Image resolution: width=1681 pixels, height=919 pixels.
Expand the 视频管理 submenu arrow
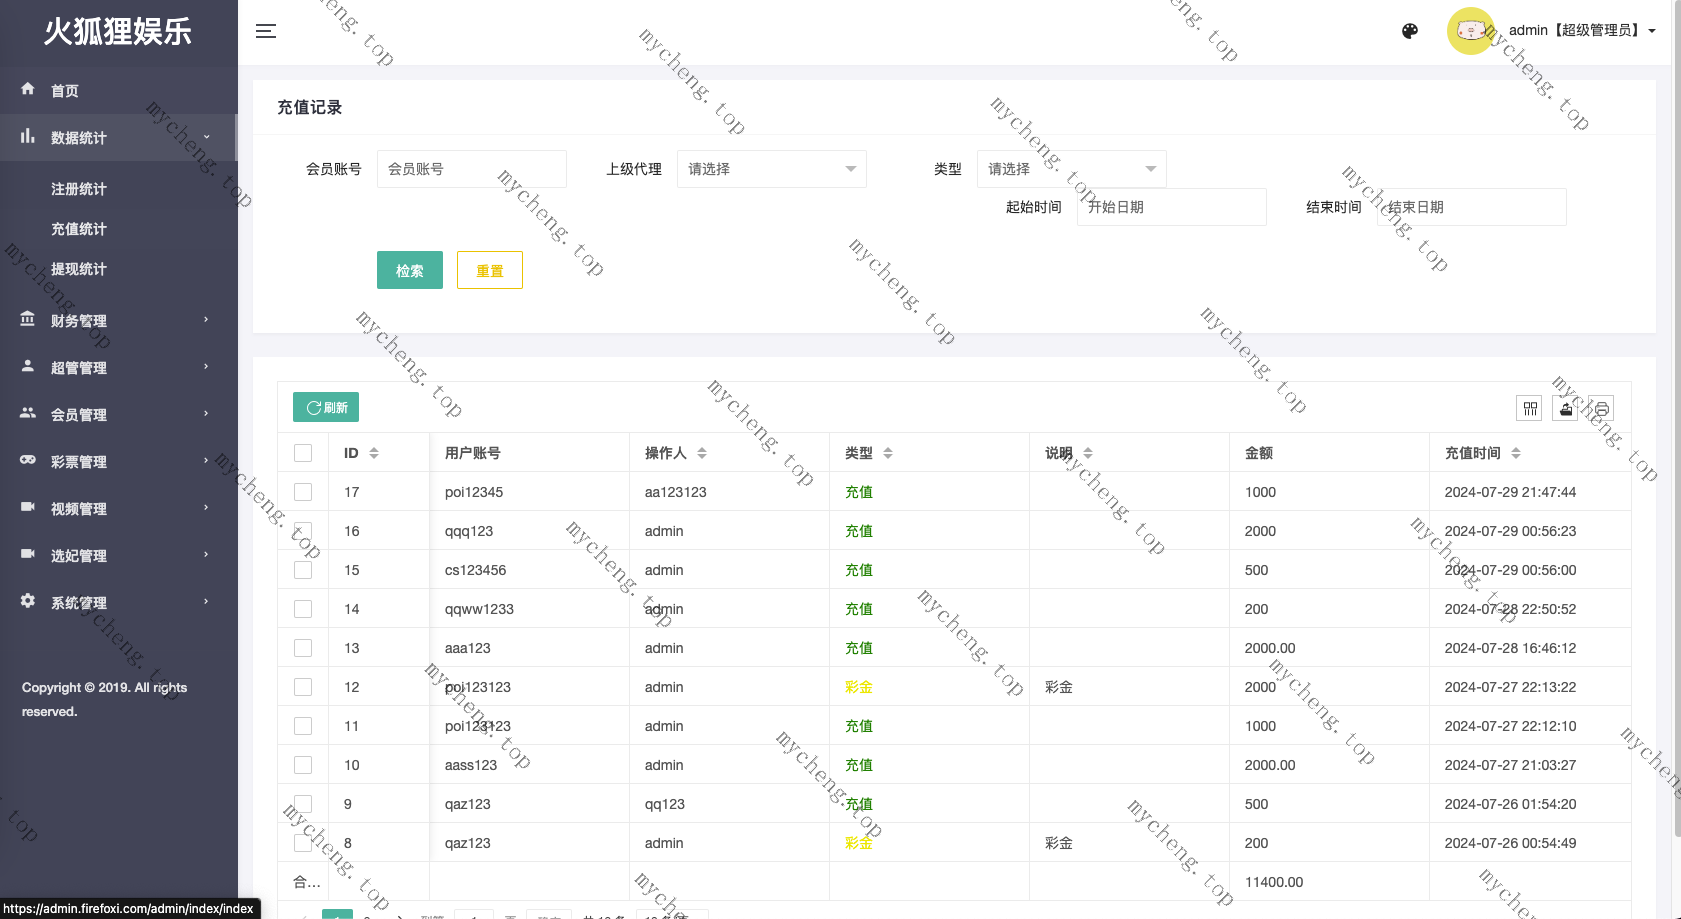[x=207, y=508]
